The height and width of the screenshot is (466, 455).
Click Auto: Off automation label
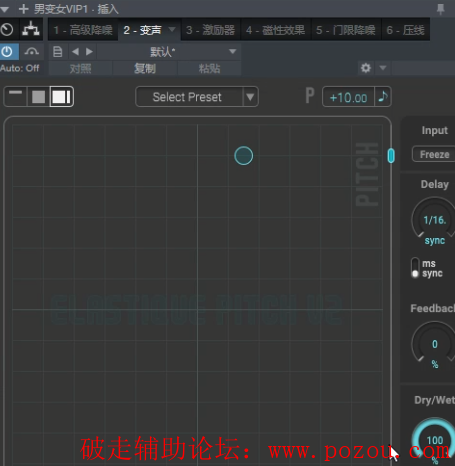tap(20, 68)
